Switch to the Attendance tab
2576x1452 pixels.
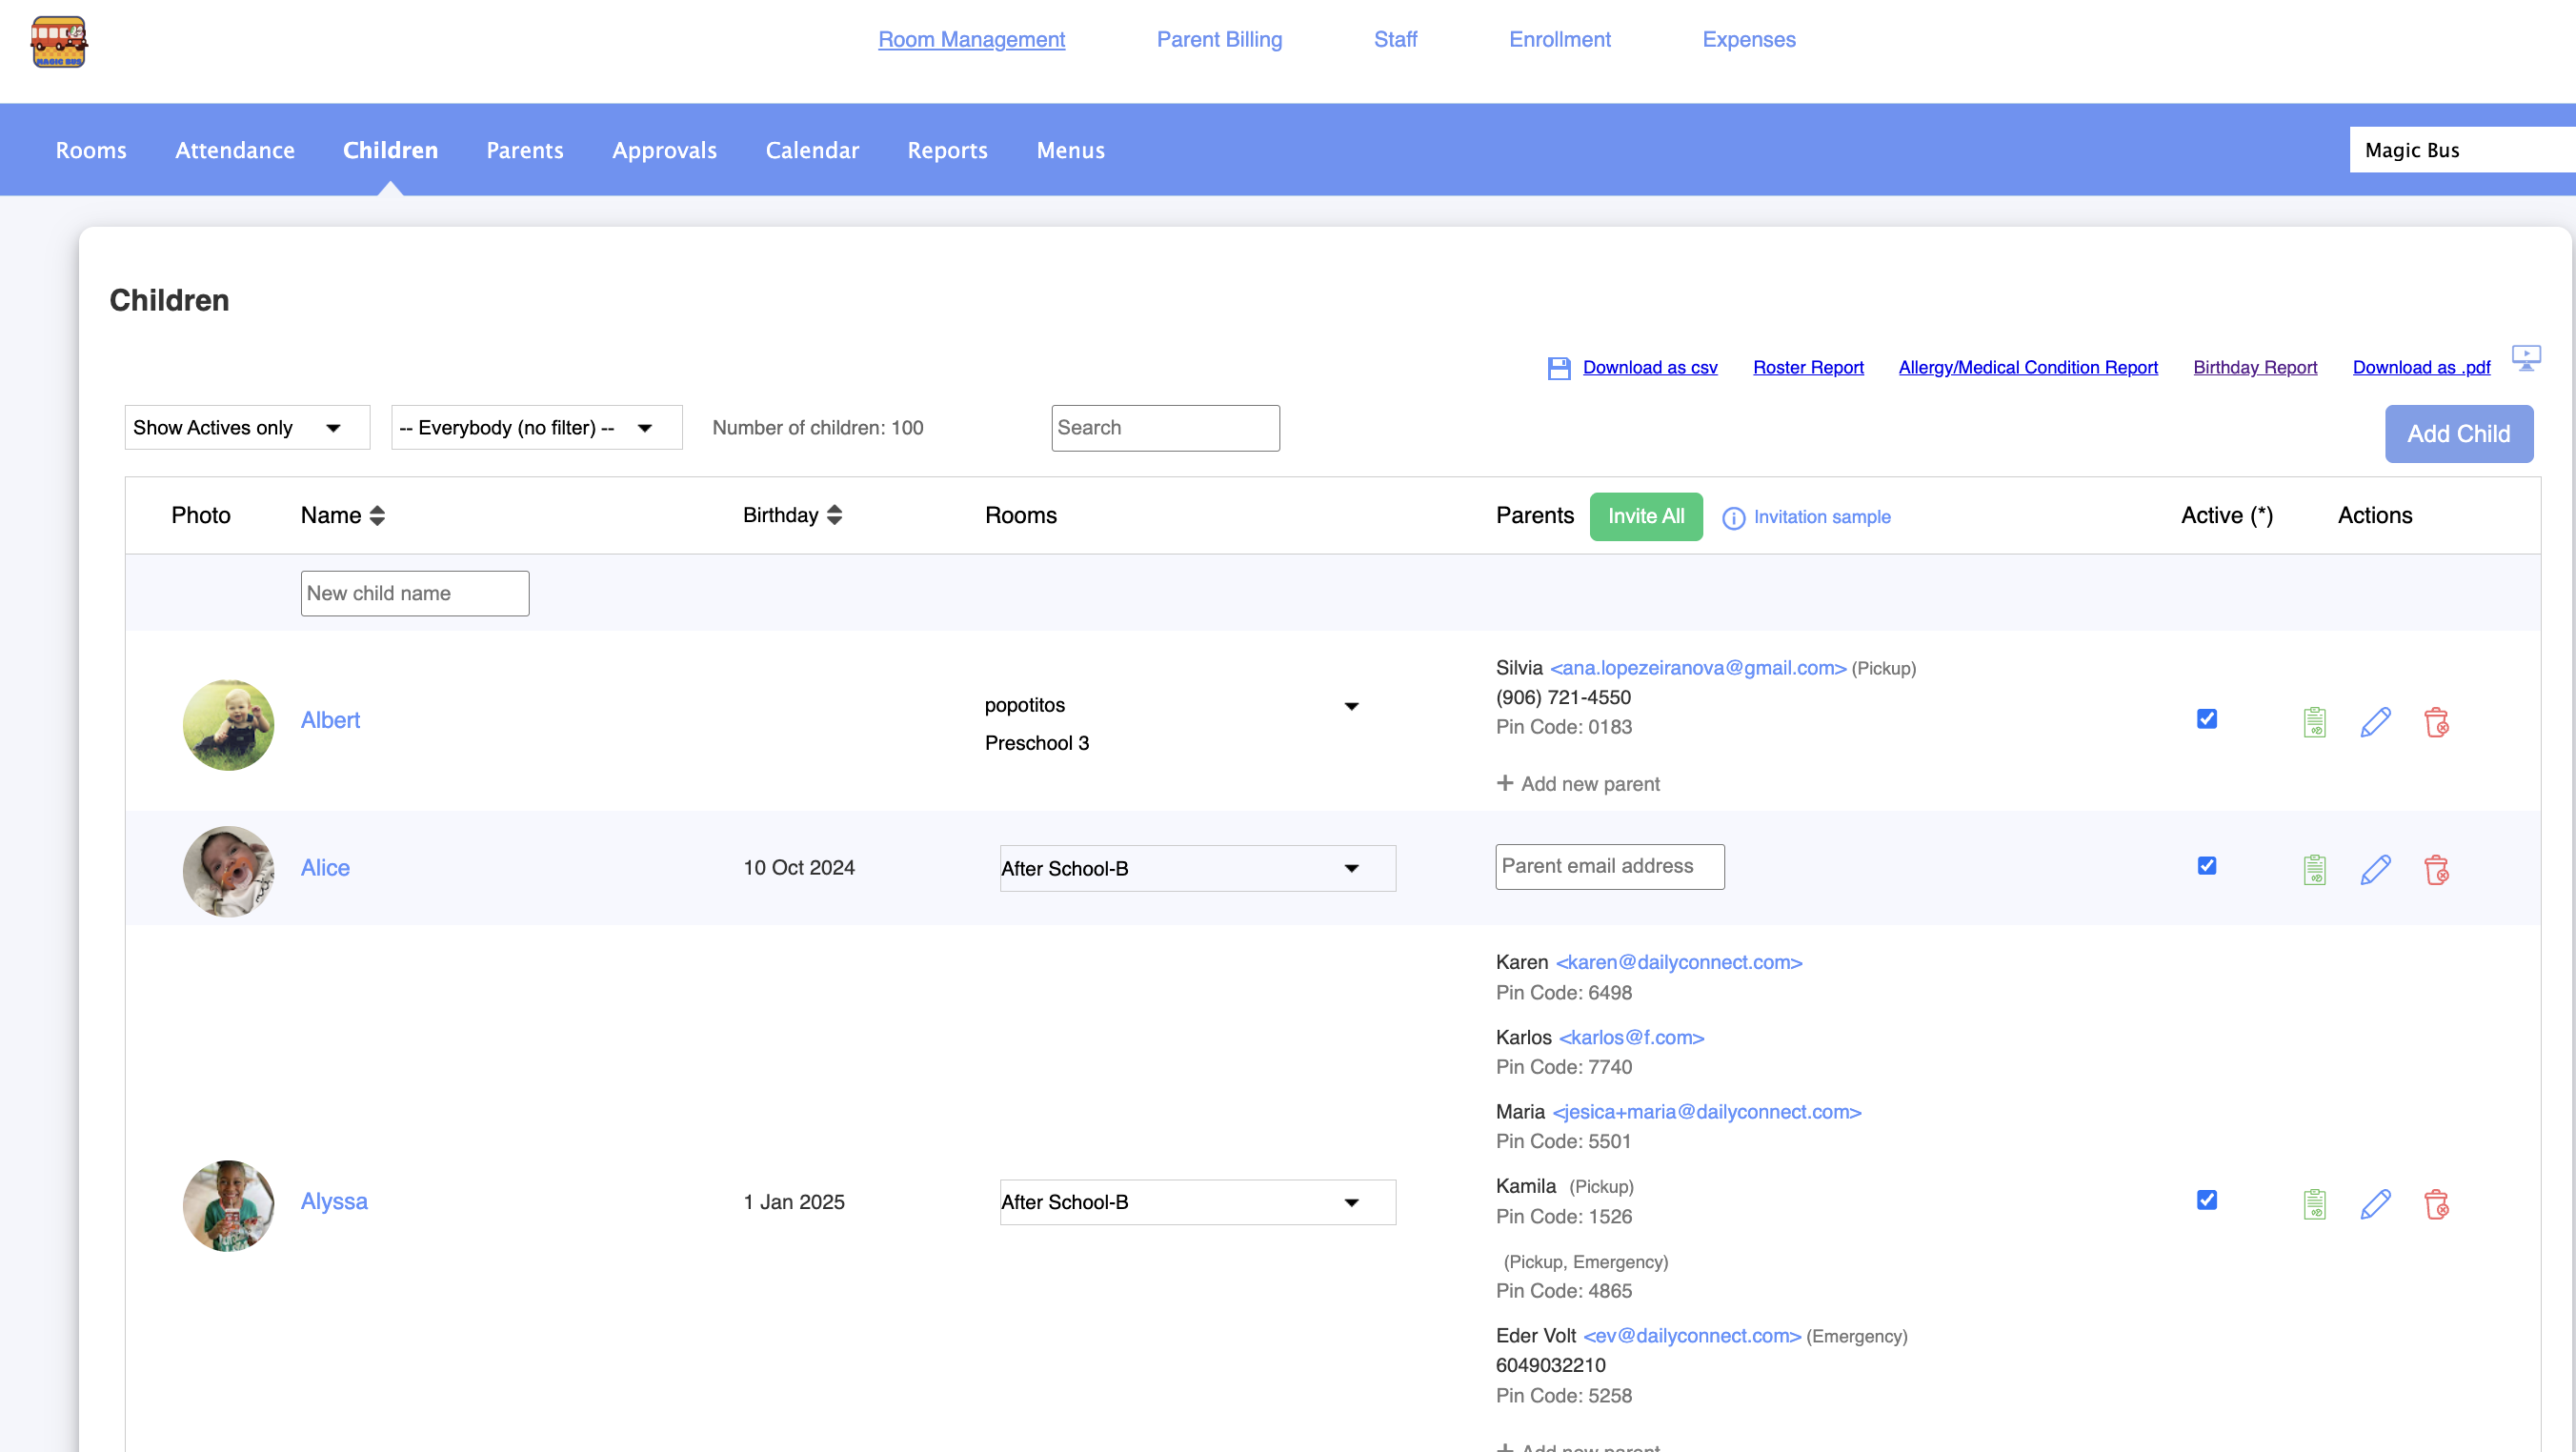pos(234,150)
